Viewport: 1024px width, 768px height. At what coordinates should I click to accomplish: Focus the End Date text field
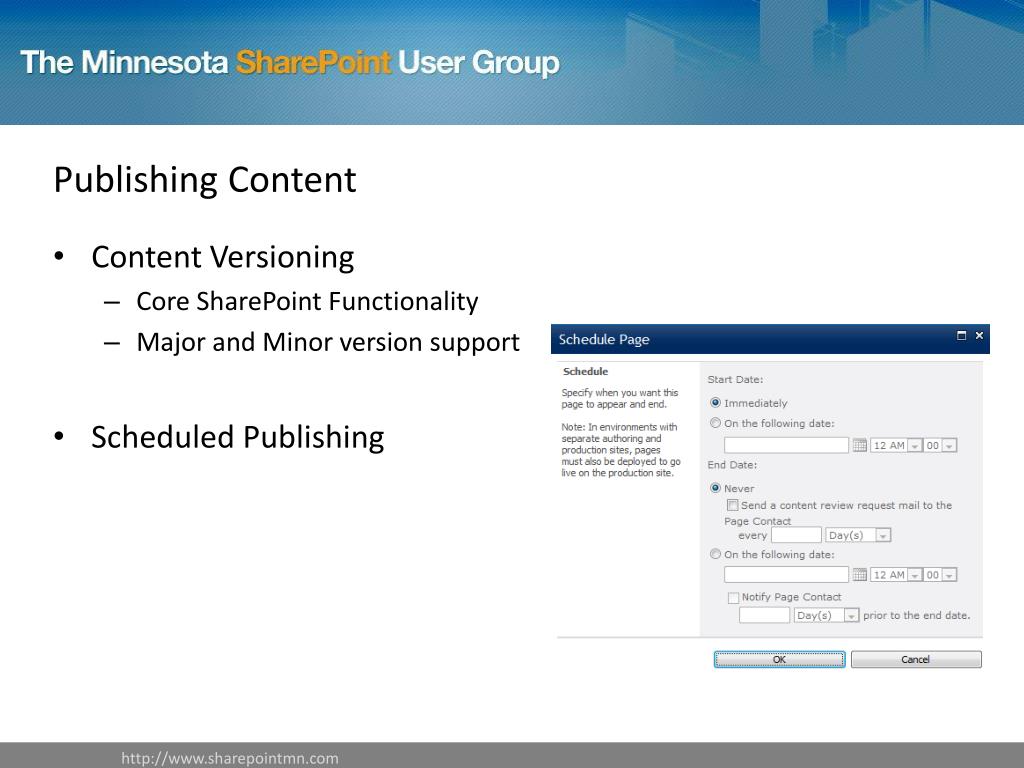coord(786,575)
